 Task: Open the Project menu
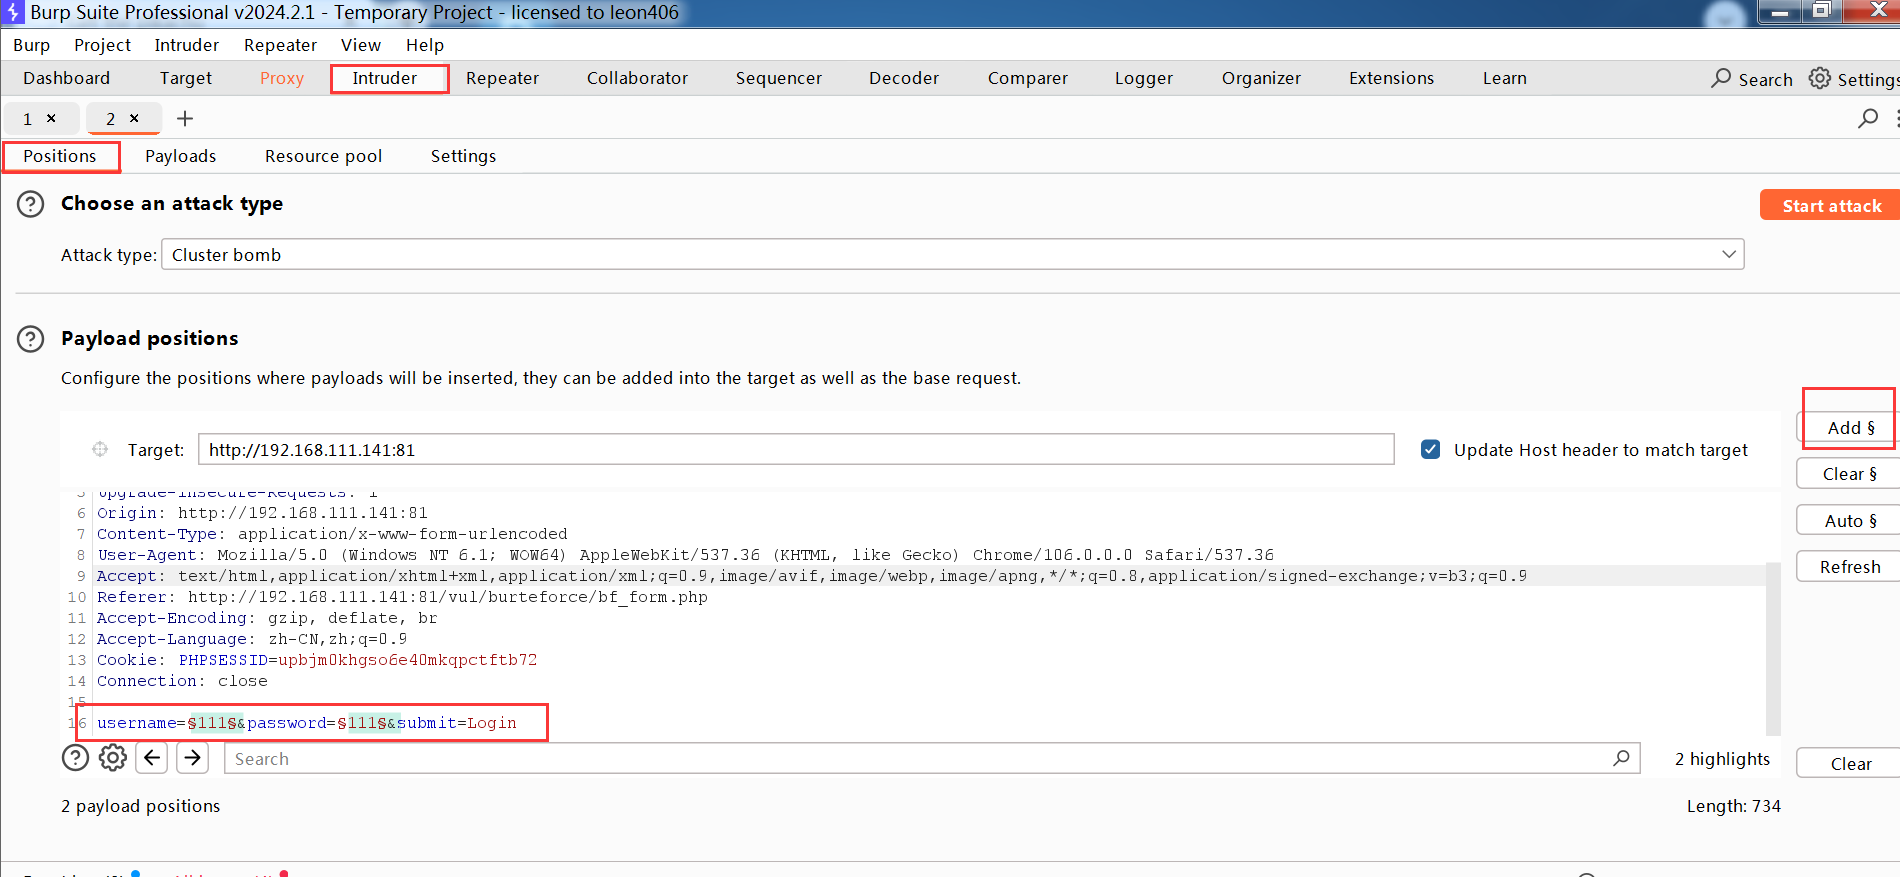click(102, 45)
